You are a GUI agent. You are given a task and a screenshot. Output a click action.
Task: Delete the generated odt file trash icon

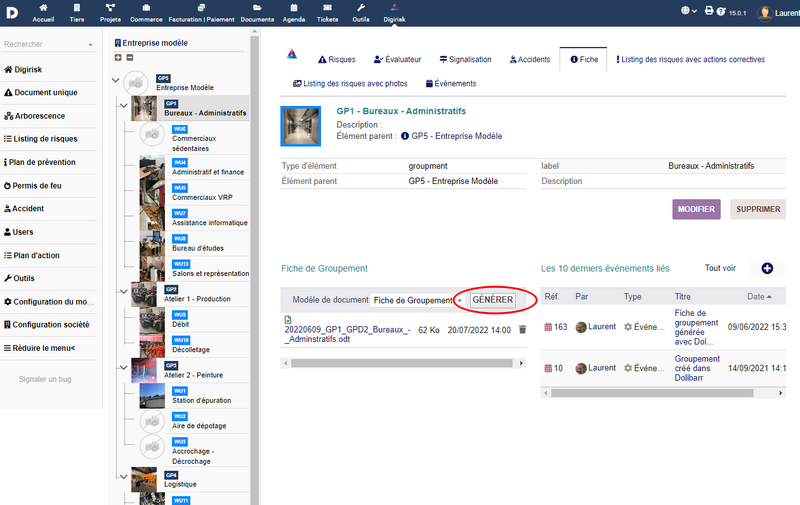point(522,330)
